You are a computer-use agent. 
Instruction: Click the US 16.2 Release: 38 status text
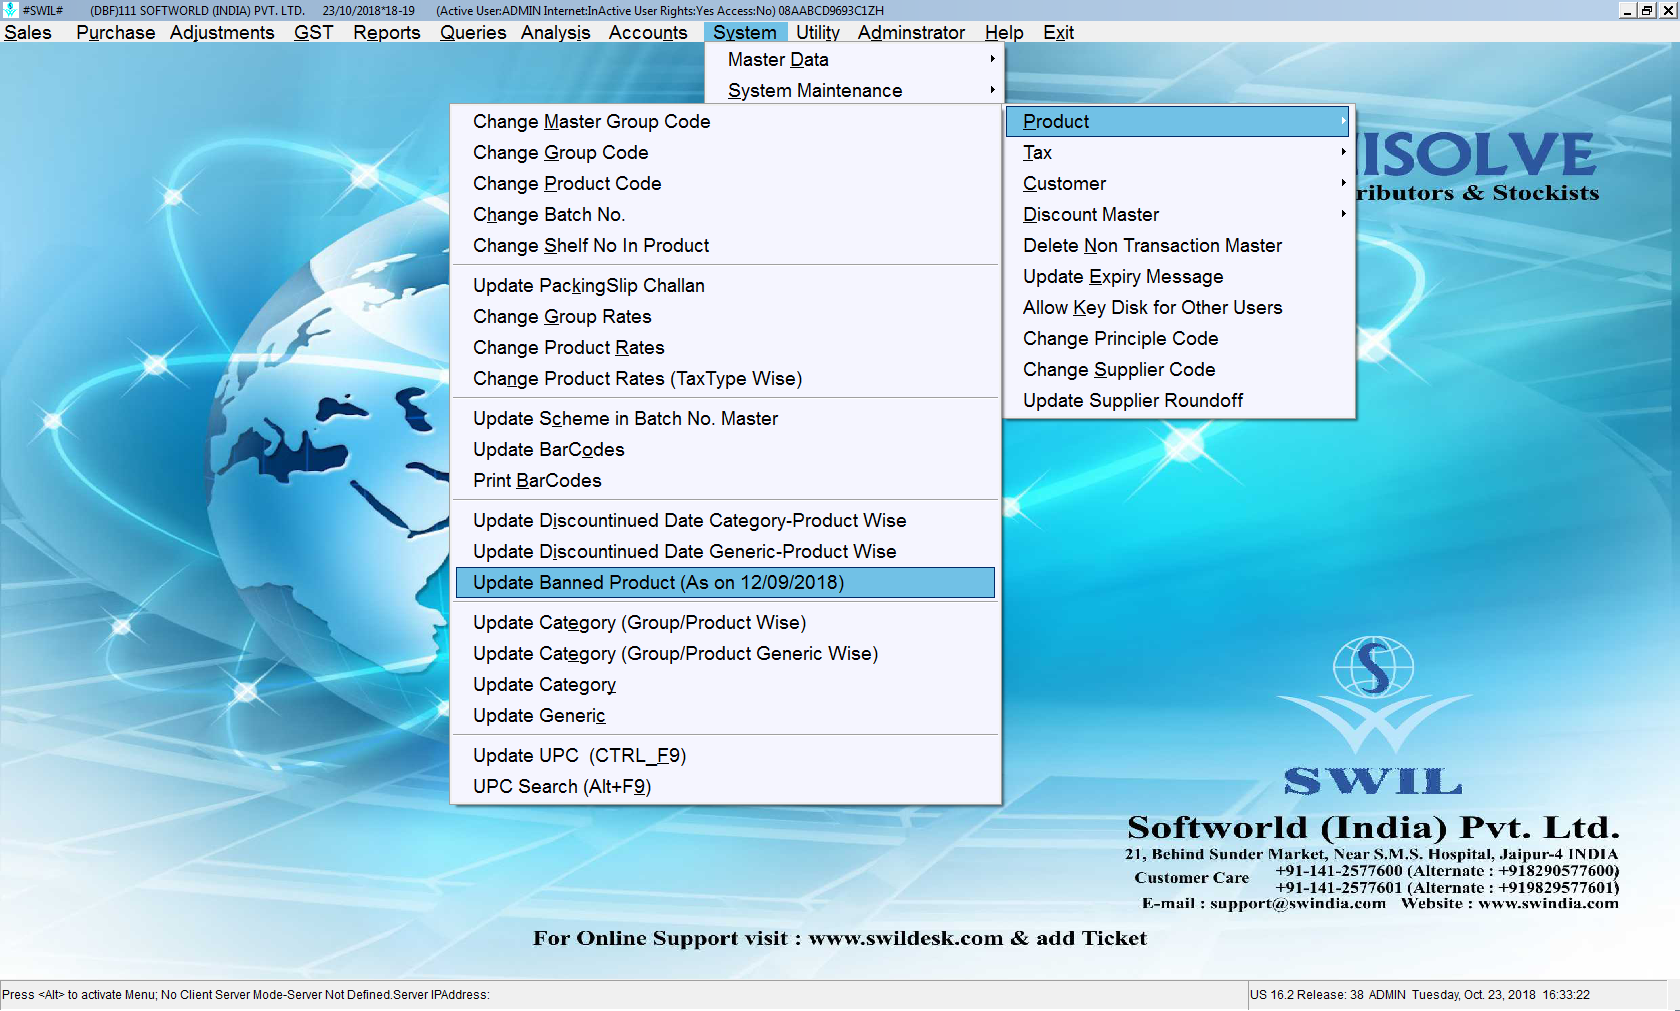(x=1307, y=995)
